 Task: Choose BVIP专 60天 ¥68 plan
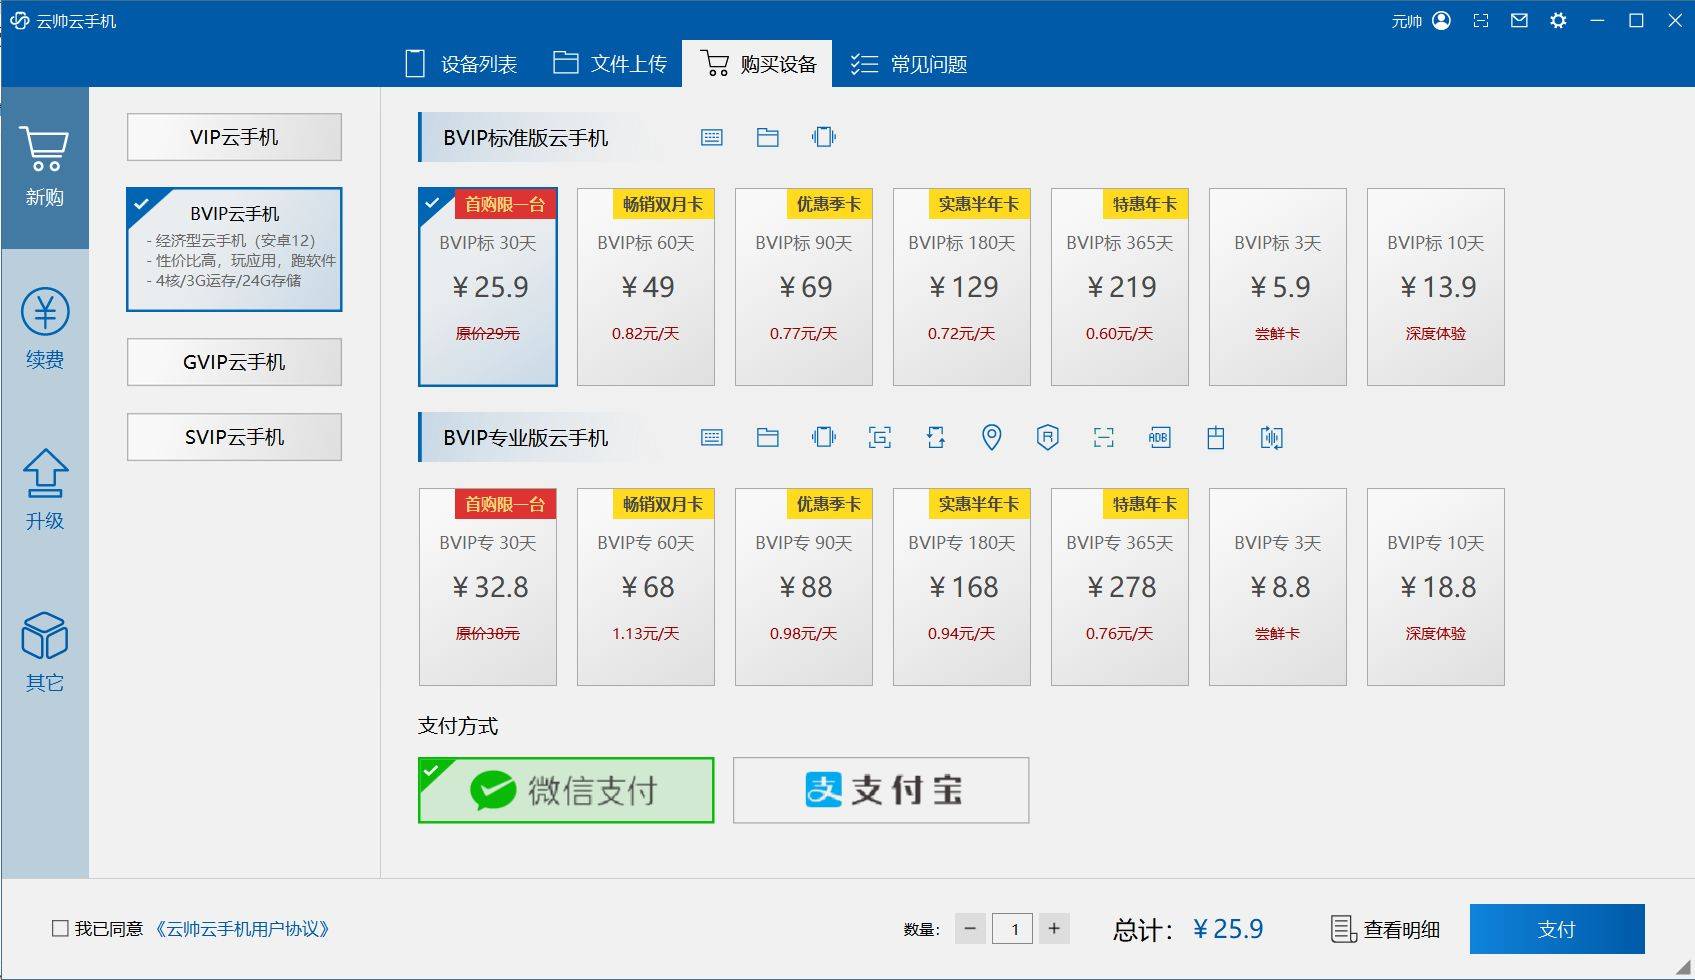pos(646,587)
